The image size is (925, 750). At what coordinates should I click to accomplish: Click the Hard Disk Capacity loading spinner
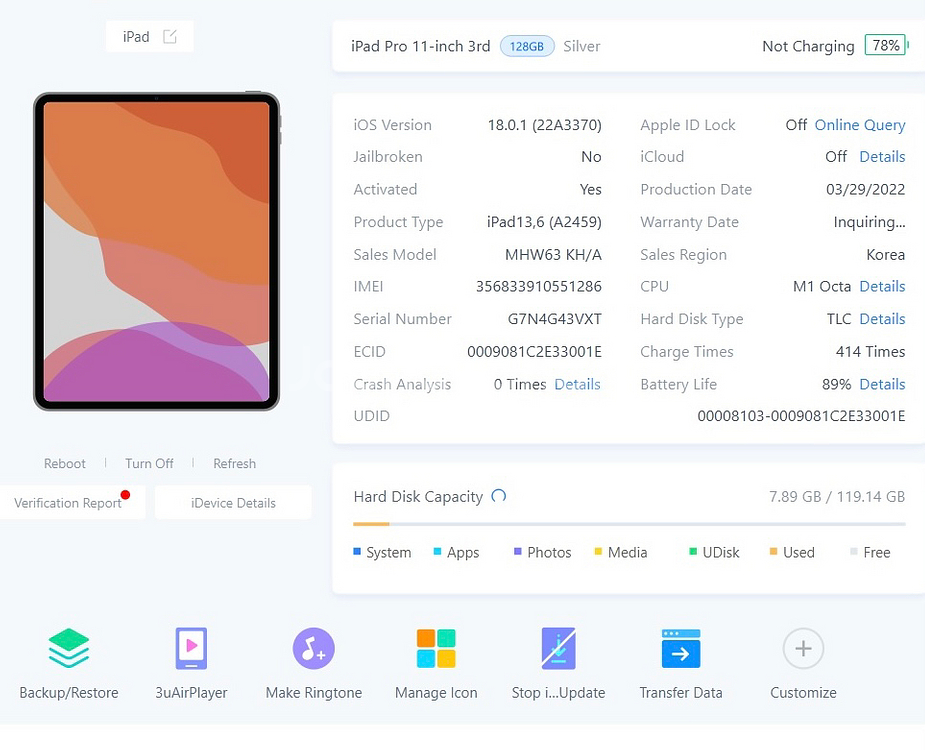point(499,496)
